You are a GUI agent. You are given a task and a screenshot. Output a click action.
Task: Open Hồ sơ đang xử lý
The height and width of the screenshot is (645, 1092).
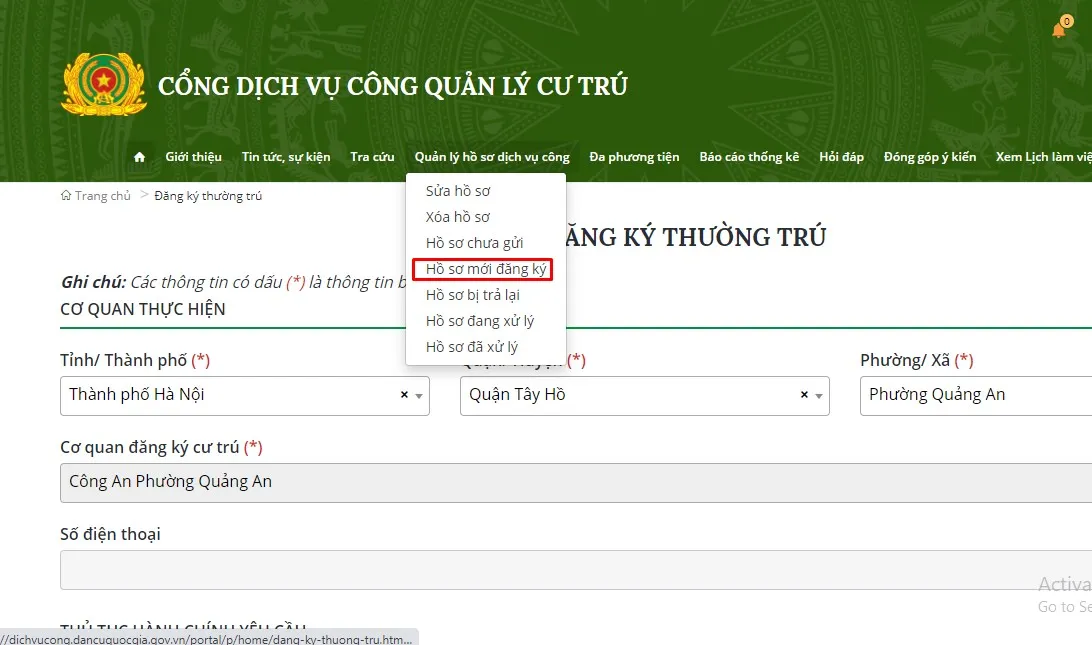click(x=480, y=321)
